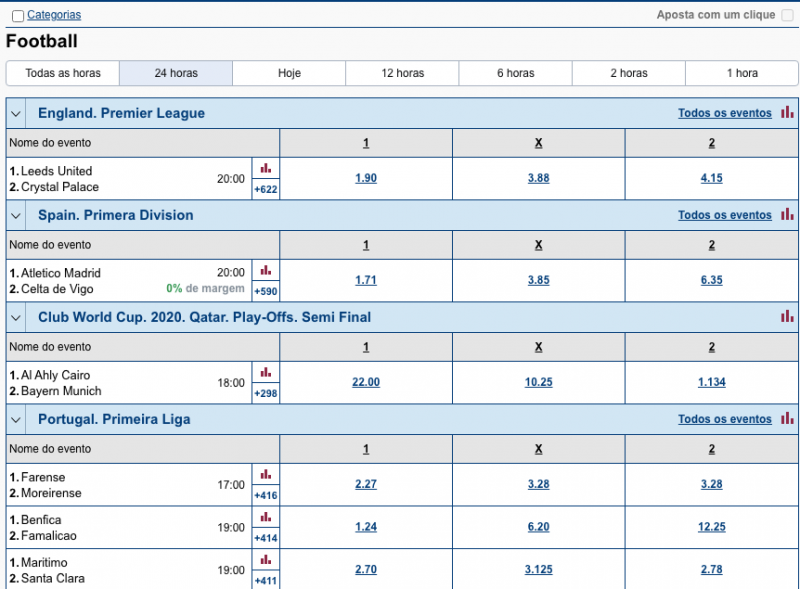
Task: Click chart icon in England Premier League header
Action: tap(787, 113)
